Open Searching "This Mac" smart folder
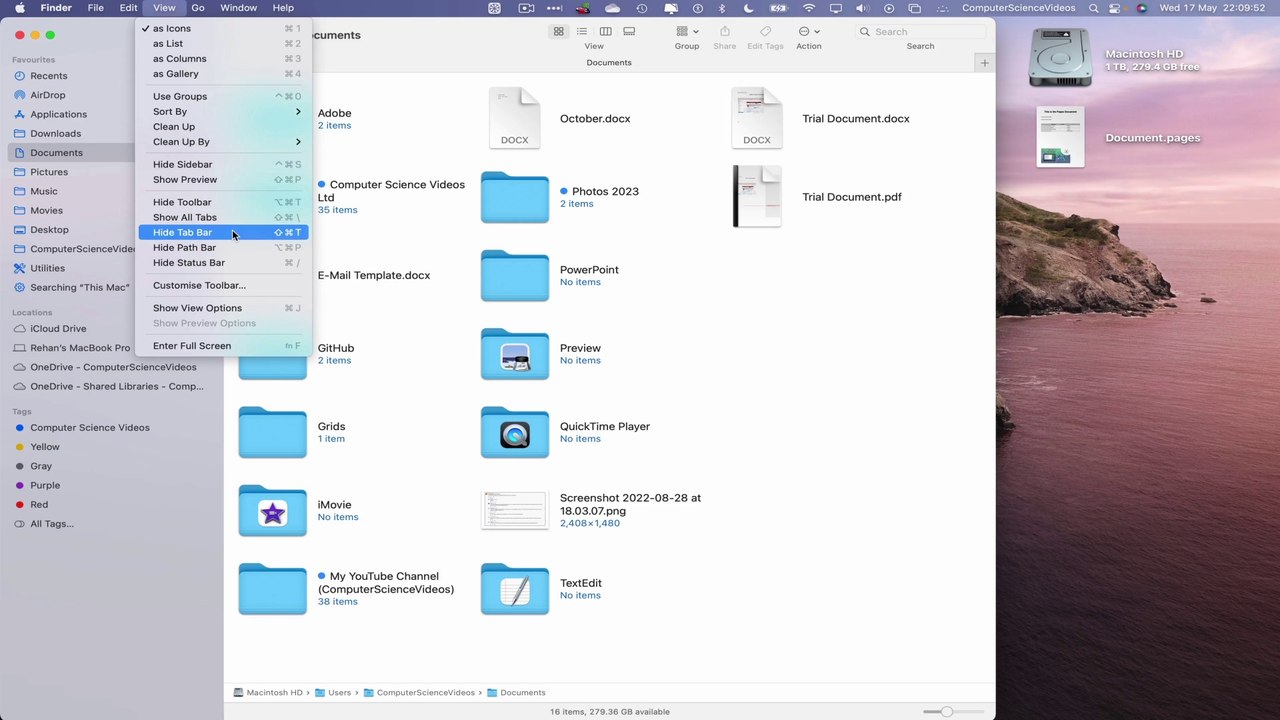1280x720 pixels. coord(79,287)
